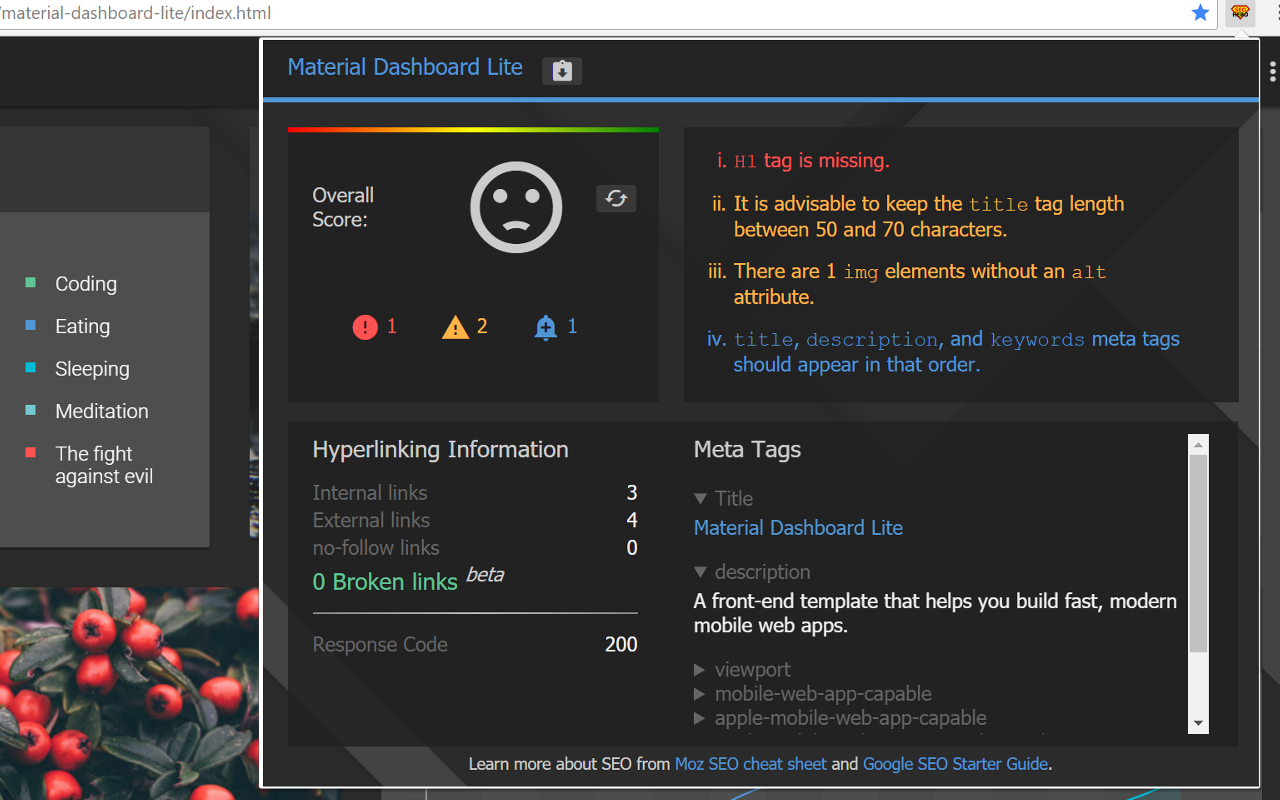Click the Material Dashboard Lite title value

point(798,528)
